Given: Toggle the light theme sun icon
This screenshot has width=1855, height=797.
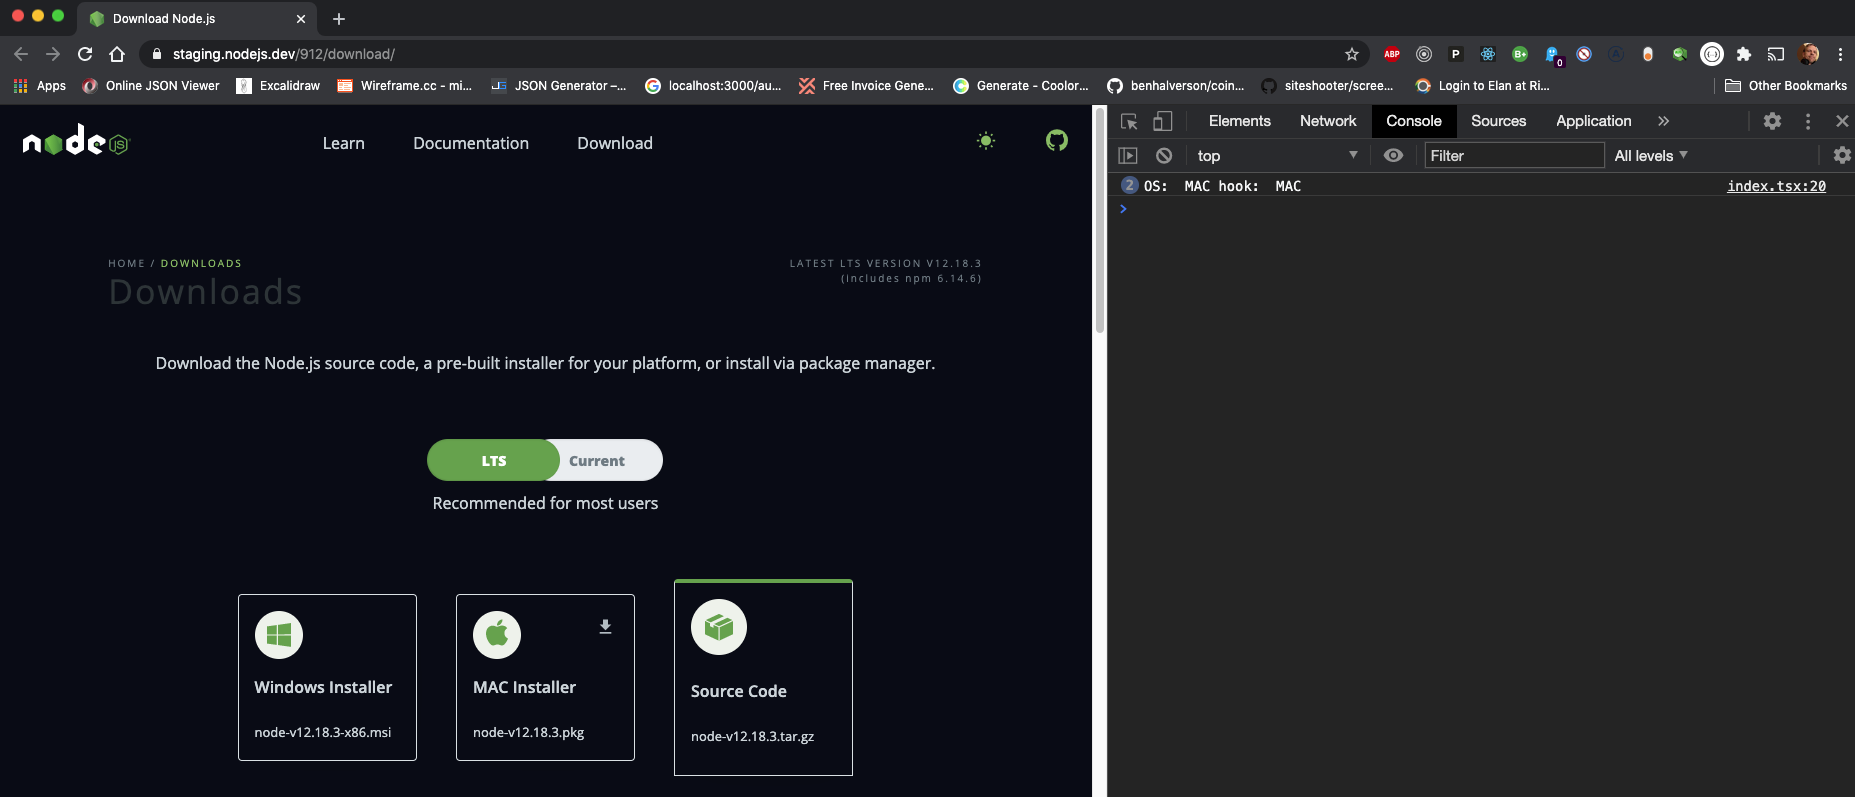Looking at the screenshot, I should coord(986,141).
